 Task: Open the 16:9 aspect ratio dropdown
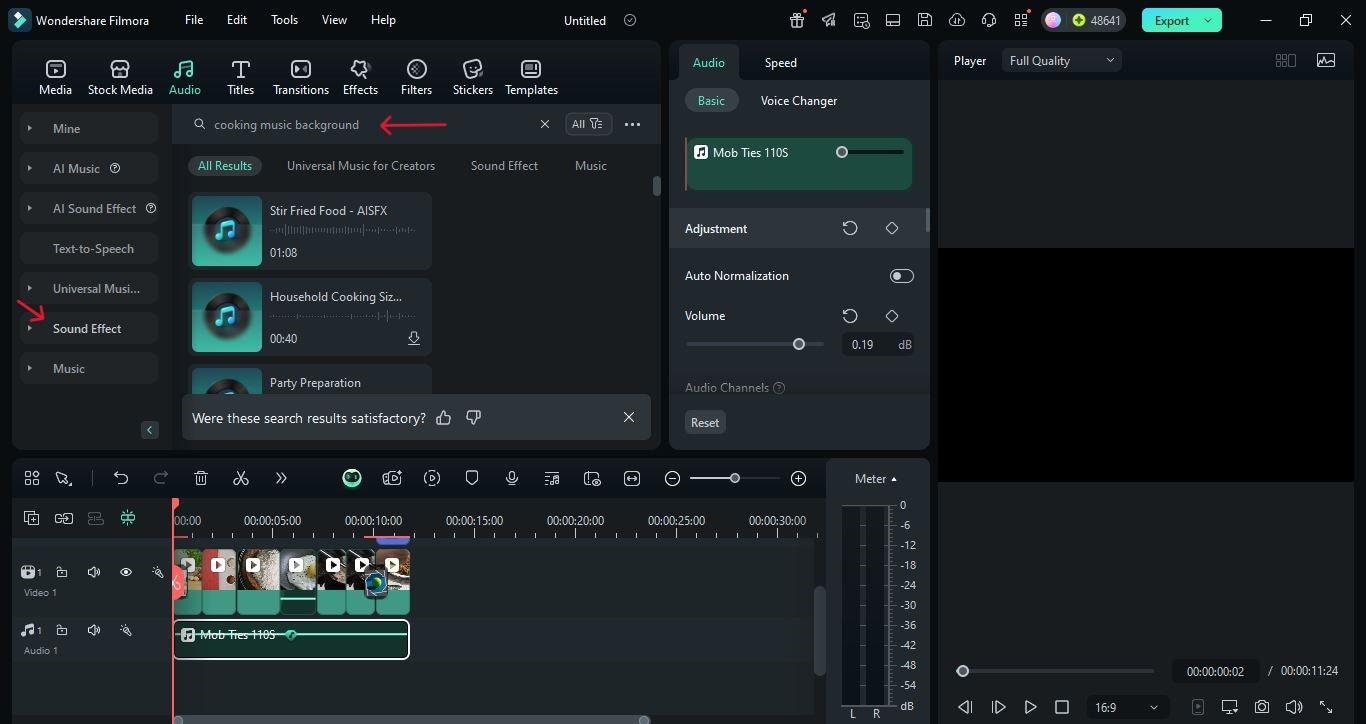[1125, 707]
